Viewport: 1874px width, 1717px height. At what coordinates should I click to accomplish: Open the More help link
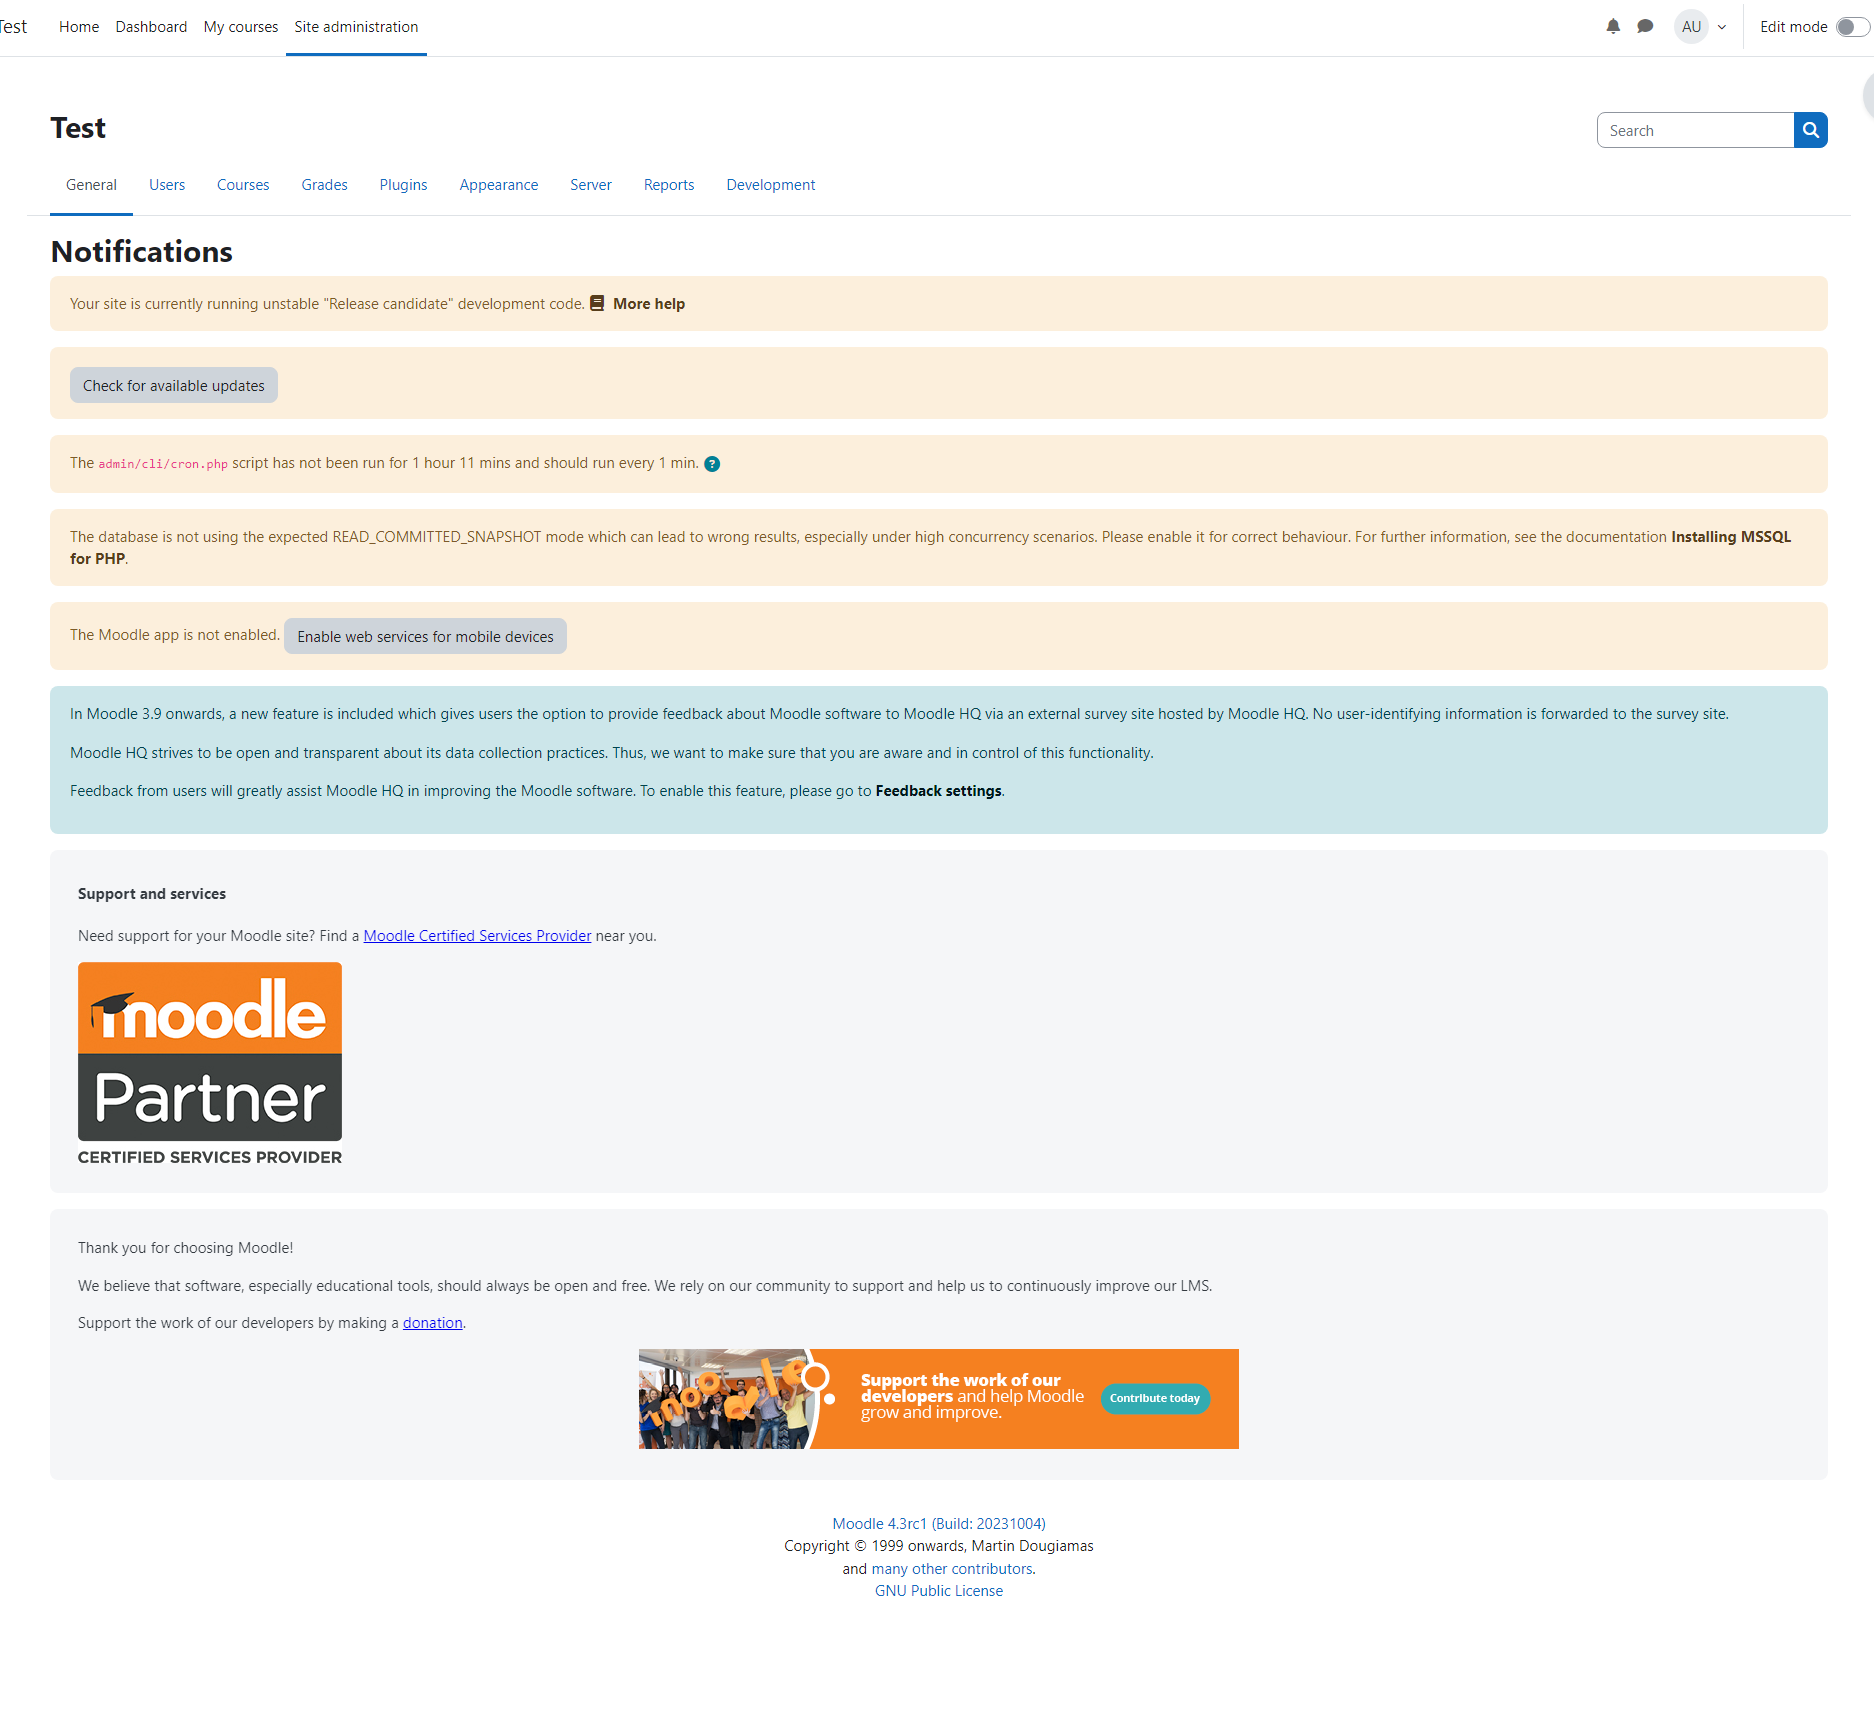[649, 304]
